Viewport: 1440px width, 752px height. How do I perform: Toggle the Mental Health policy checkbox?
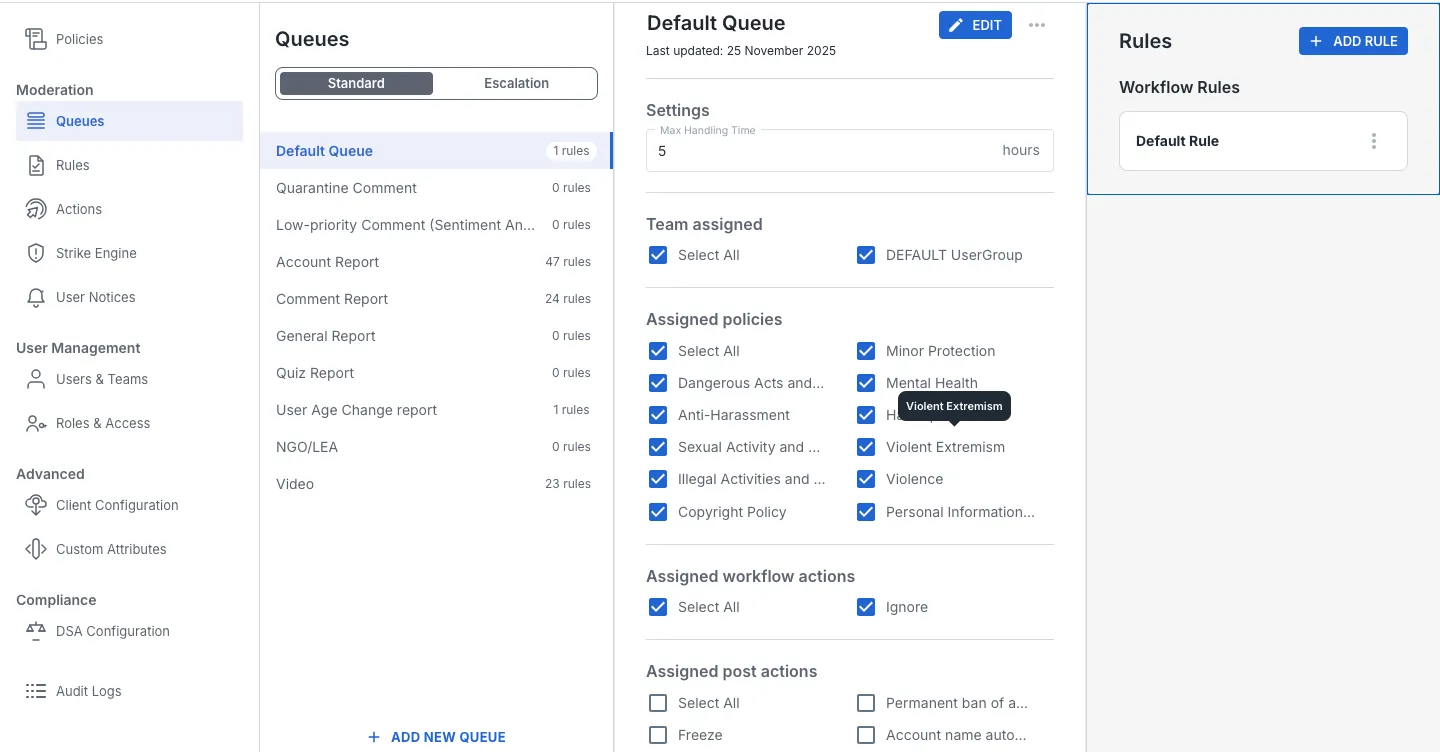pyautogui.click(x=866, y=383)
